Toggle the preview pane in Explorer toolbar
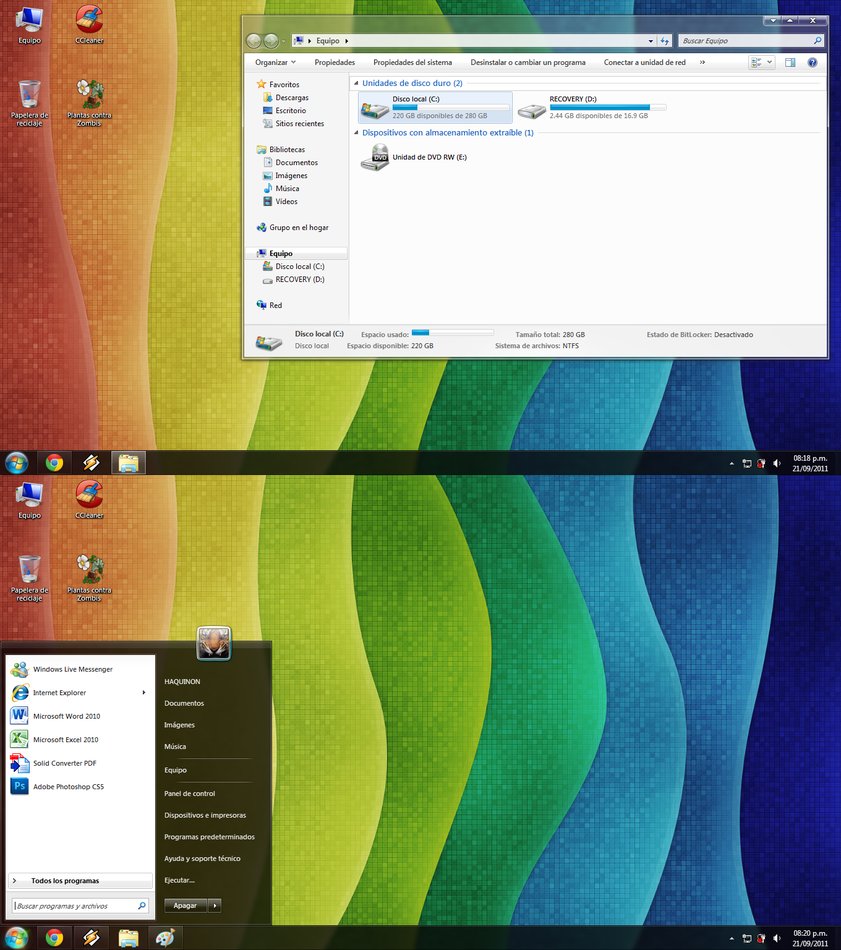Screen dimensions: 841x950 pyautogui.click(x=790, y=62)
